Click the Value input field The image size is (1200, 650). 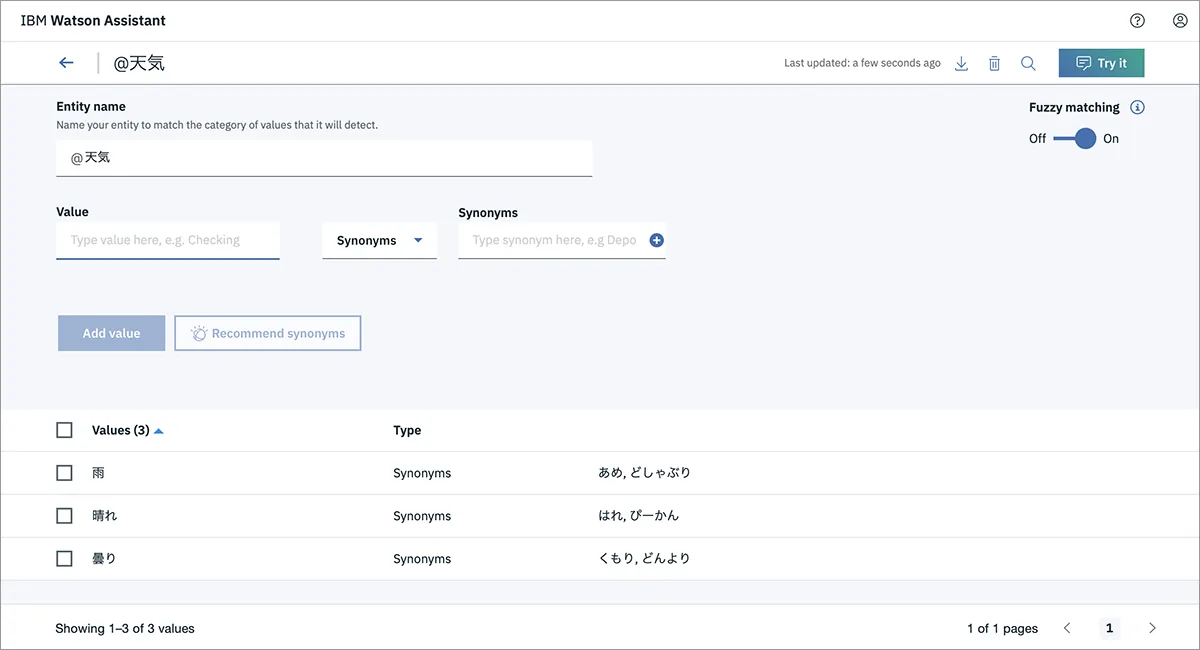(x=168, y=240)
